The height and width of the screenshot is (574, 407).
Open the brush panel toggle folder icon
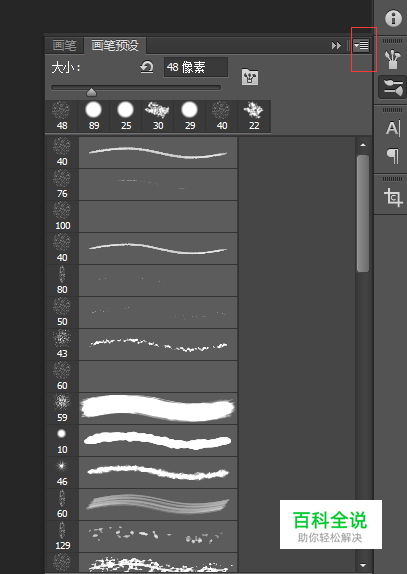(x=250, y=77)
